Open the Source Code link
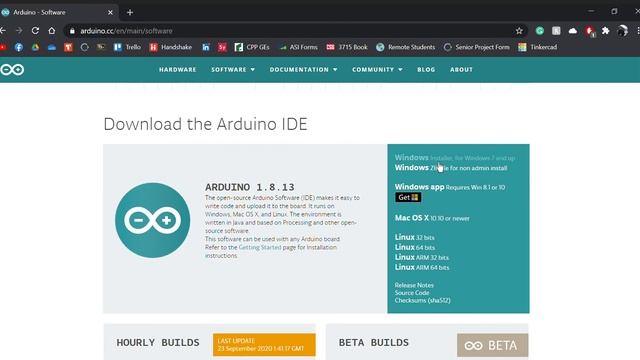 (x=412, y=293)
